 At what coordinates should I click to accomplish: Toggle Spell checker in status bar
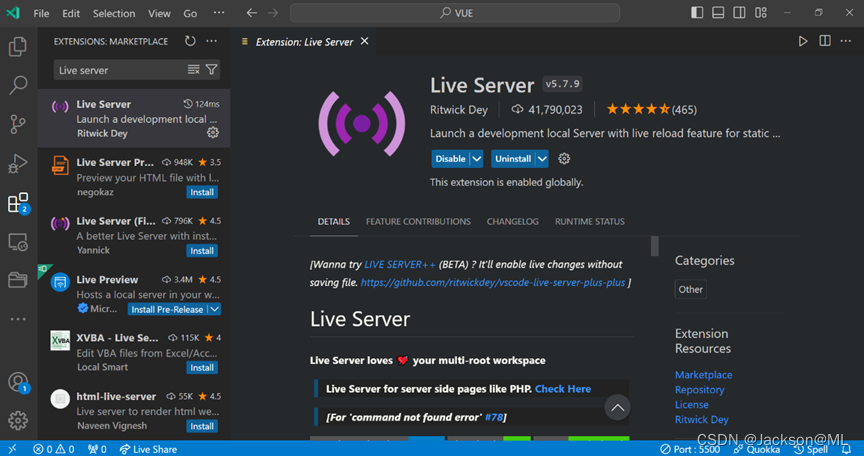point(811,449)
